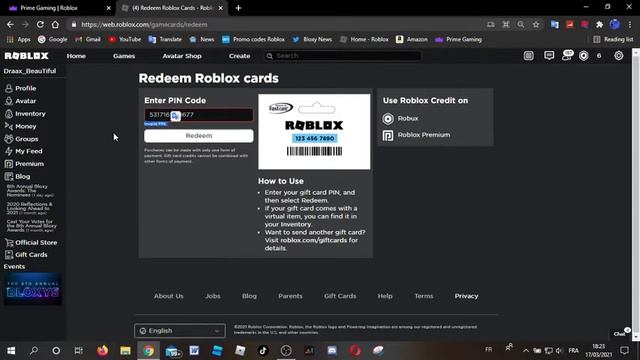Open Games in the Roblox navigation
The width and height of the screenshot is (640, 360).
pos(124,56)
